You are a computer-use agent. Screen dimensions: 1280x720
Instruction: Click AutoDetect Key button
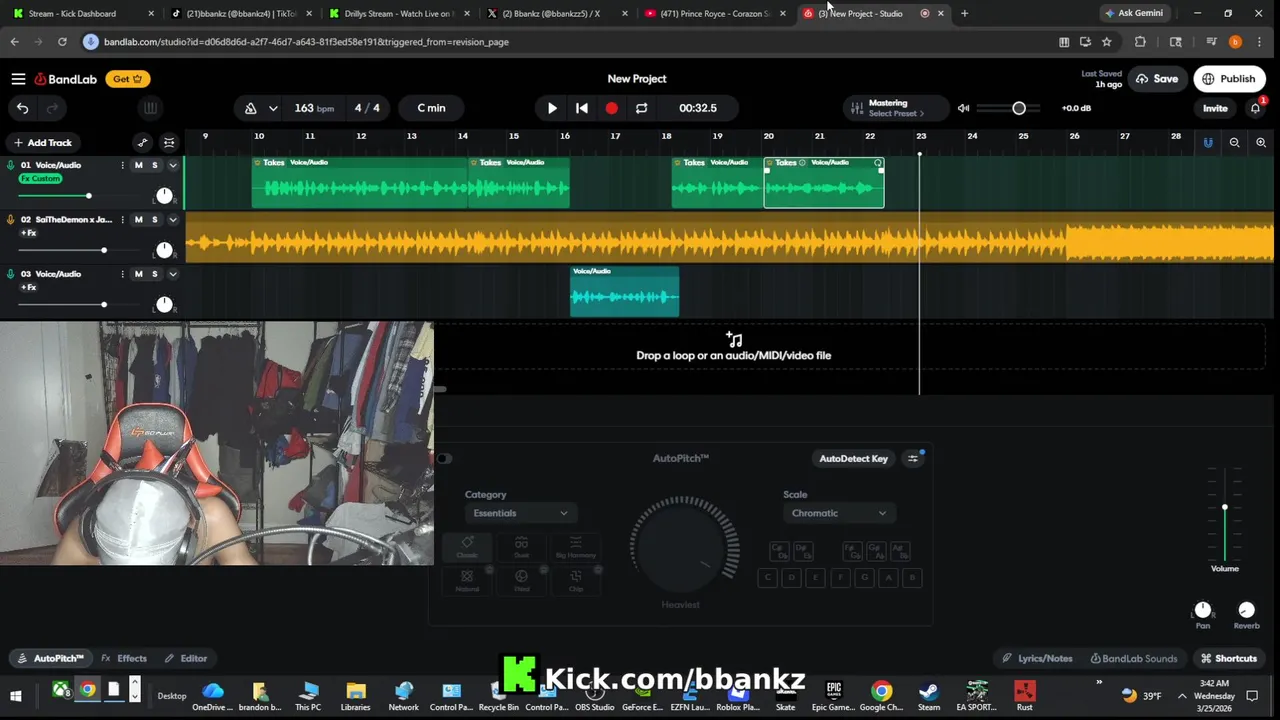[x=854, y=458]
